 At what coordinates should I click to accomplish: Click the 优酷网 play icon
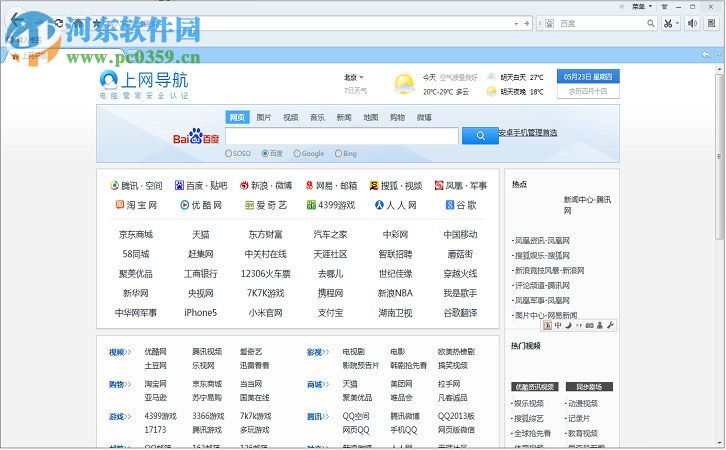click(x=184, y=205)
